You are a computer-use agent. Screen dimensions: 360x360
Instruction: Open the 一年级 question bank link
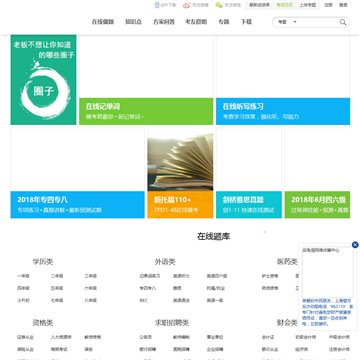[23, 276]
